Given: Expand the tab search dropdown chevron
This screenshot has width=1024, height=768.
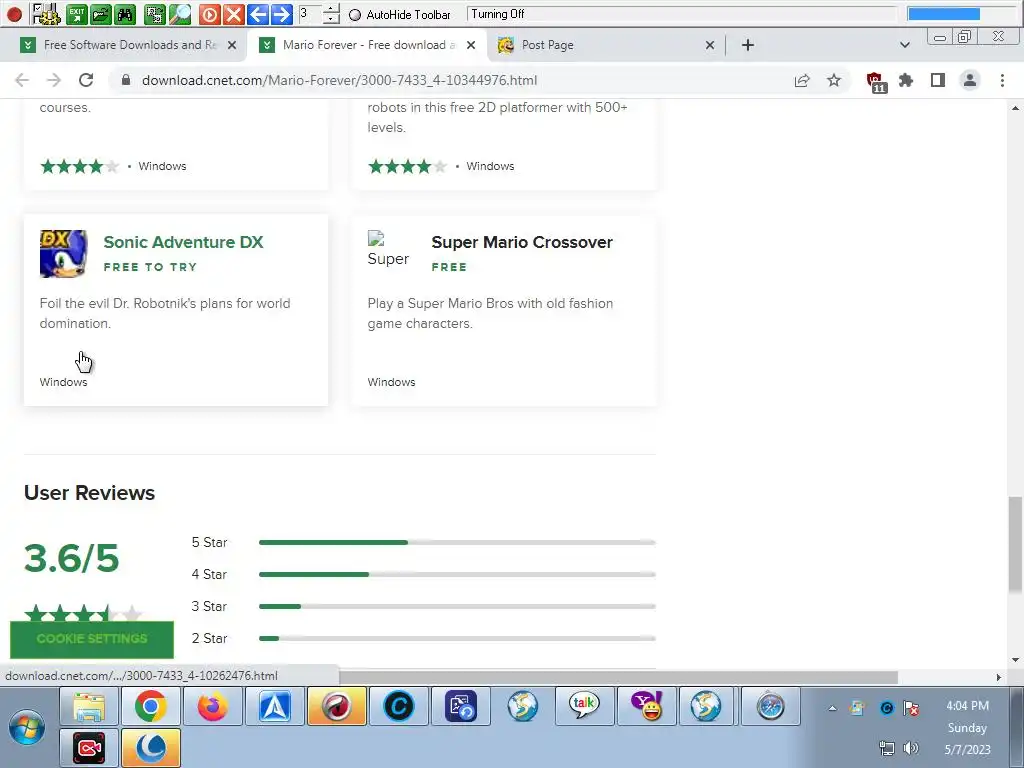Looking at the screenshot, I should 904,45.
